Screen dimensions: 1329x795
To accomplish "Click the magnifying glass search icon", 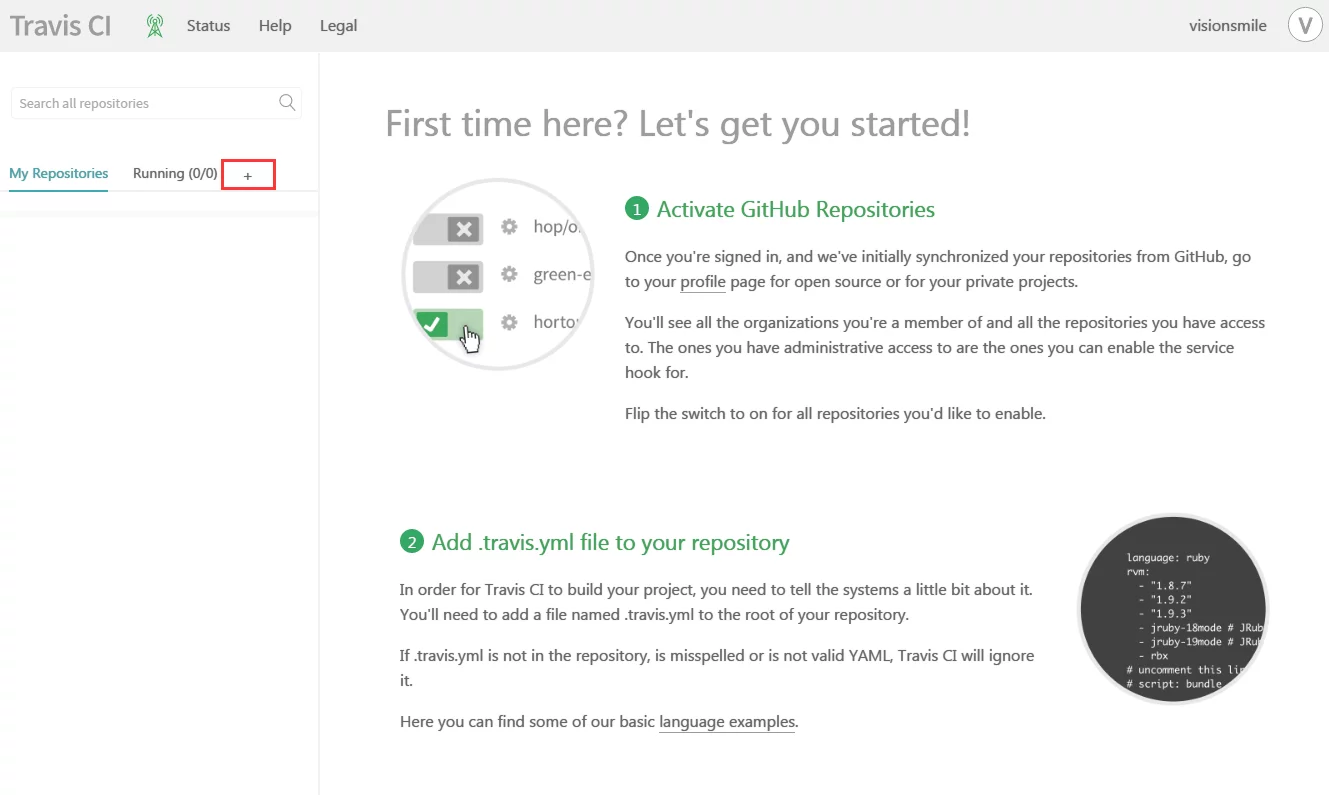I will coord(287,102).
